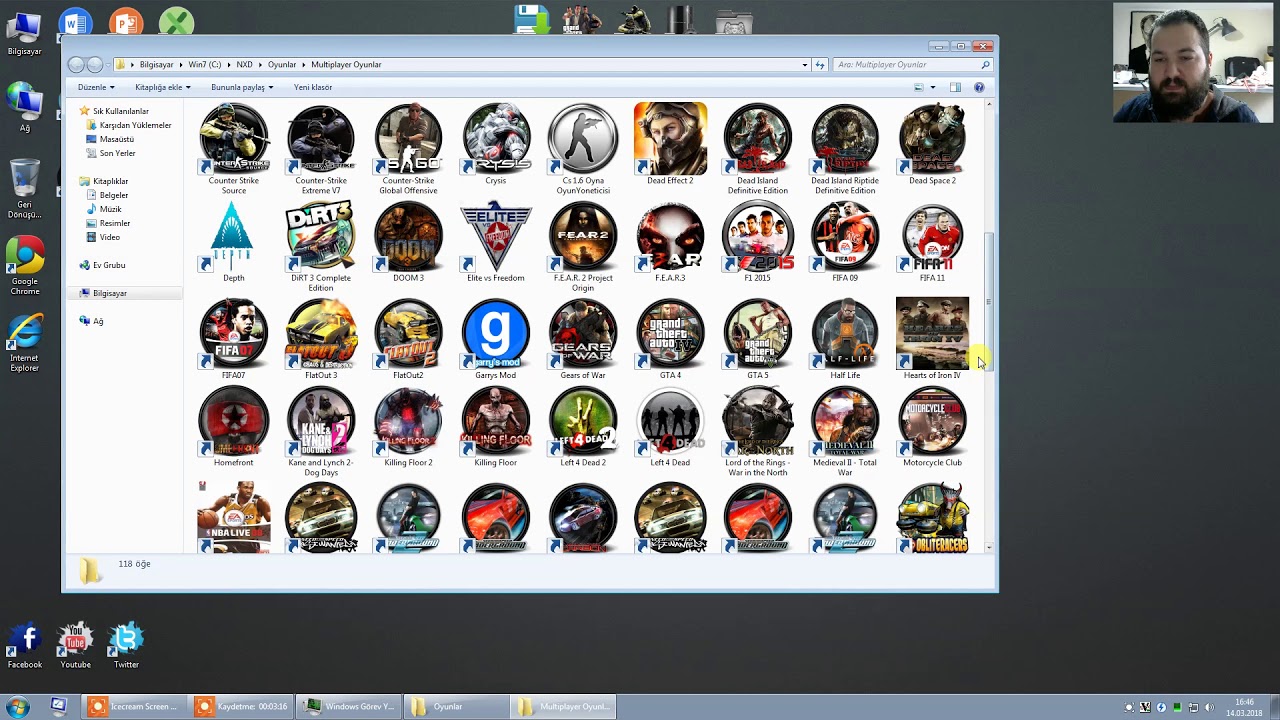The width and height of the screenshot is (1280, 720).
Task: Open Geri Dönüşüm recycle bin on desktop
Action: (x=25, y=189)
